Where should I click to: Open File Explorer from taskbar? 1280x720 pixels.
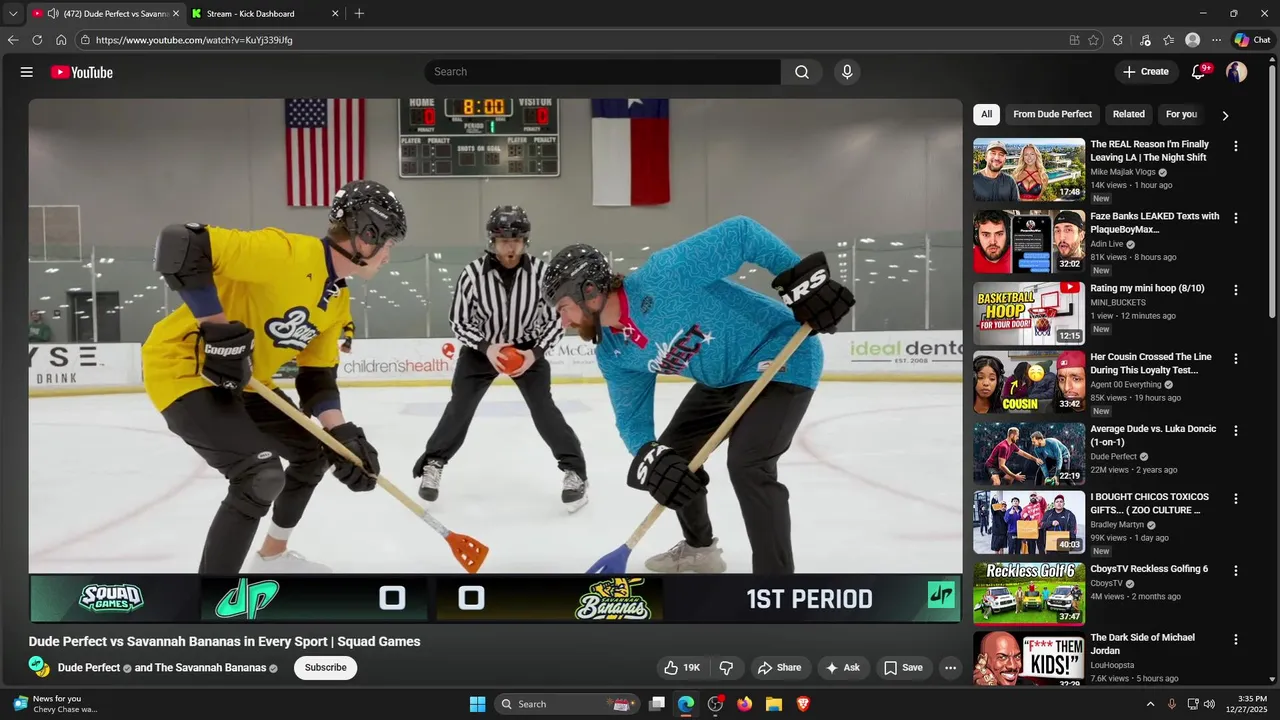(773, 704)
